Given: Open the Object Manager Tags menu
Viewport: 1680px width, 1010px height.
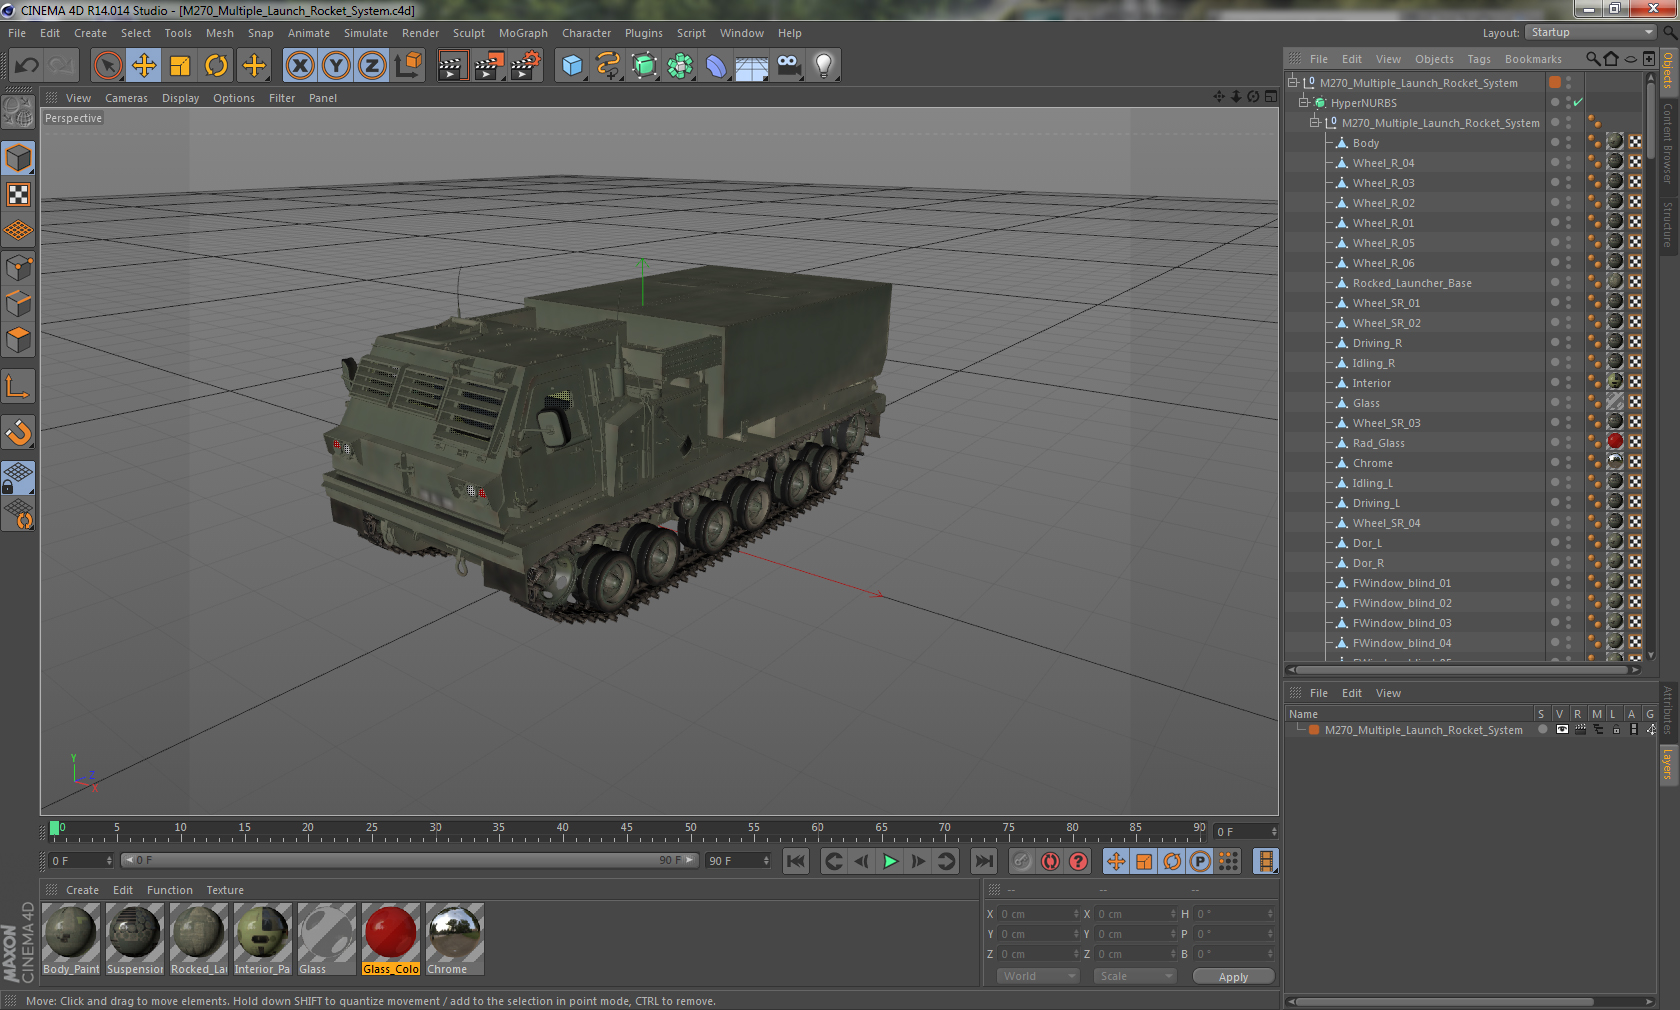Looking at the screenshot, I should [x=1479, y=59].
